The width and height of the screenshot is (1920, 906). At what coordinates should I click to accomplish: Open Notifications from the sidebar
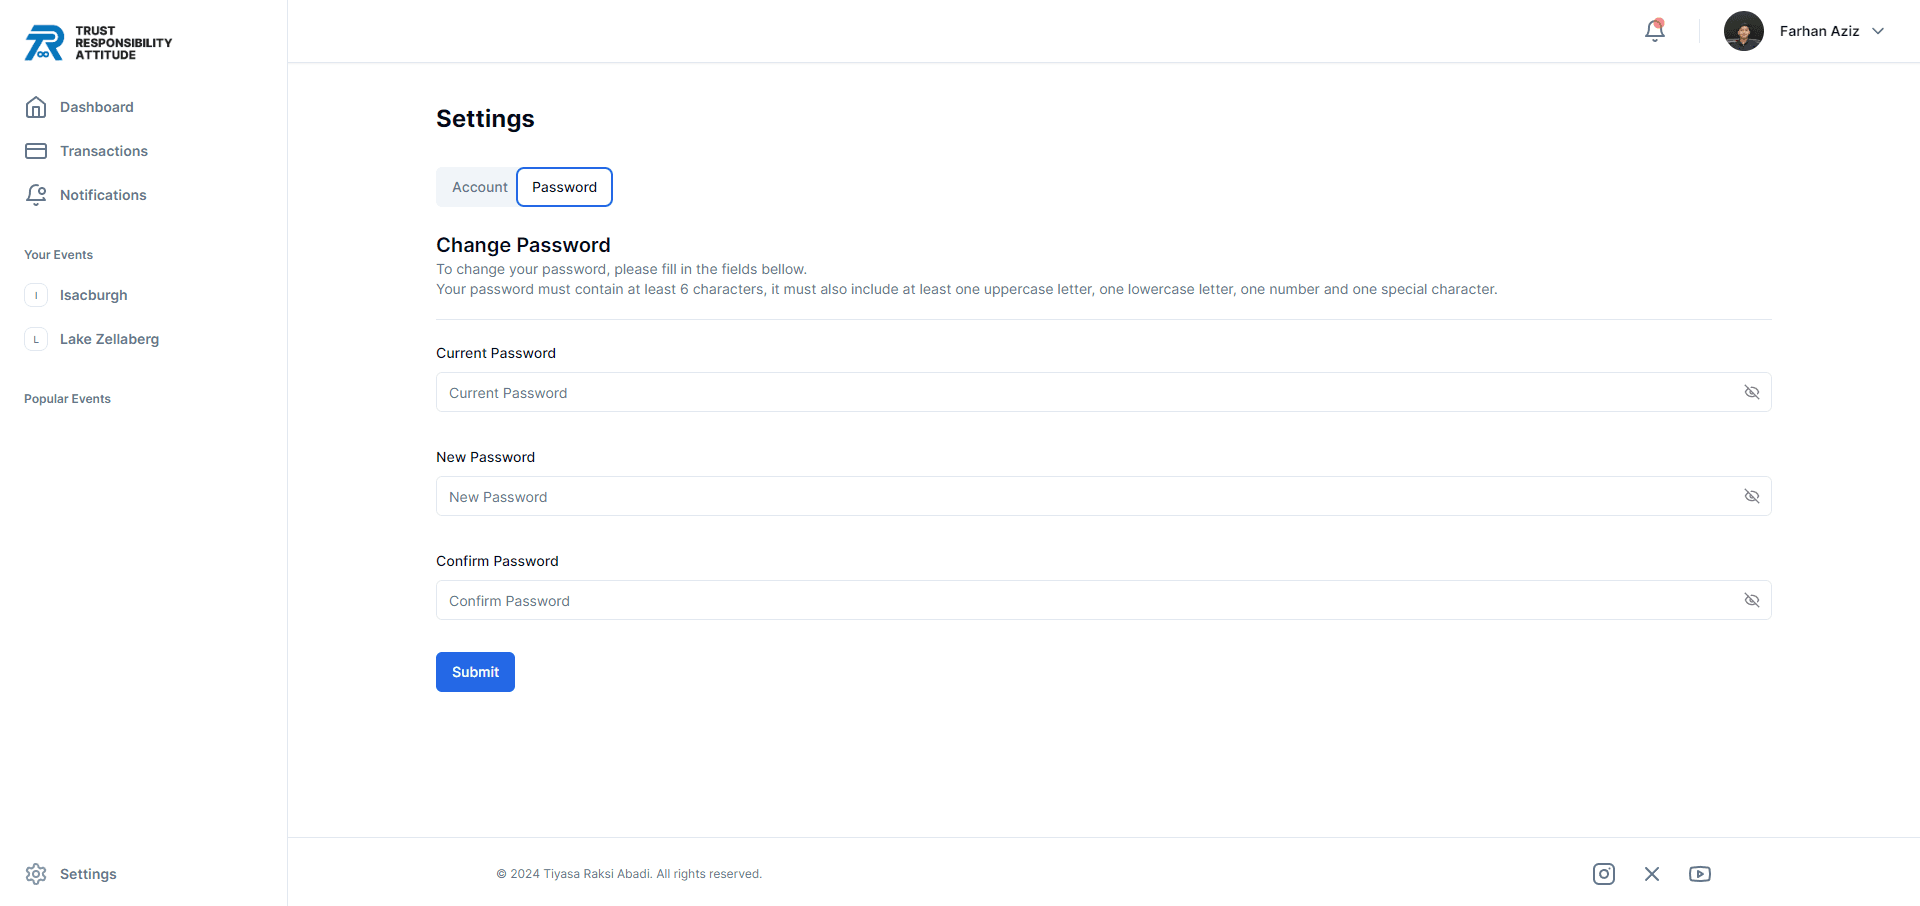pyautogui.click(x=102, y=194)
